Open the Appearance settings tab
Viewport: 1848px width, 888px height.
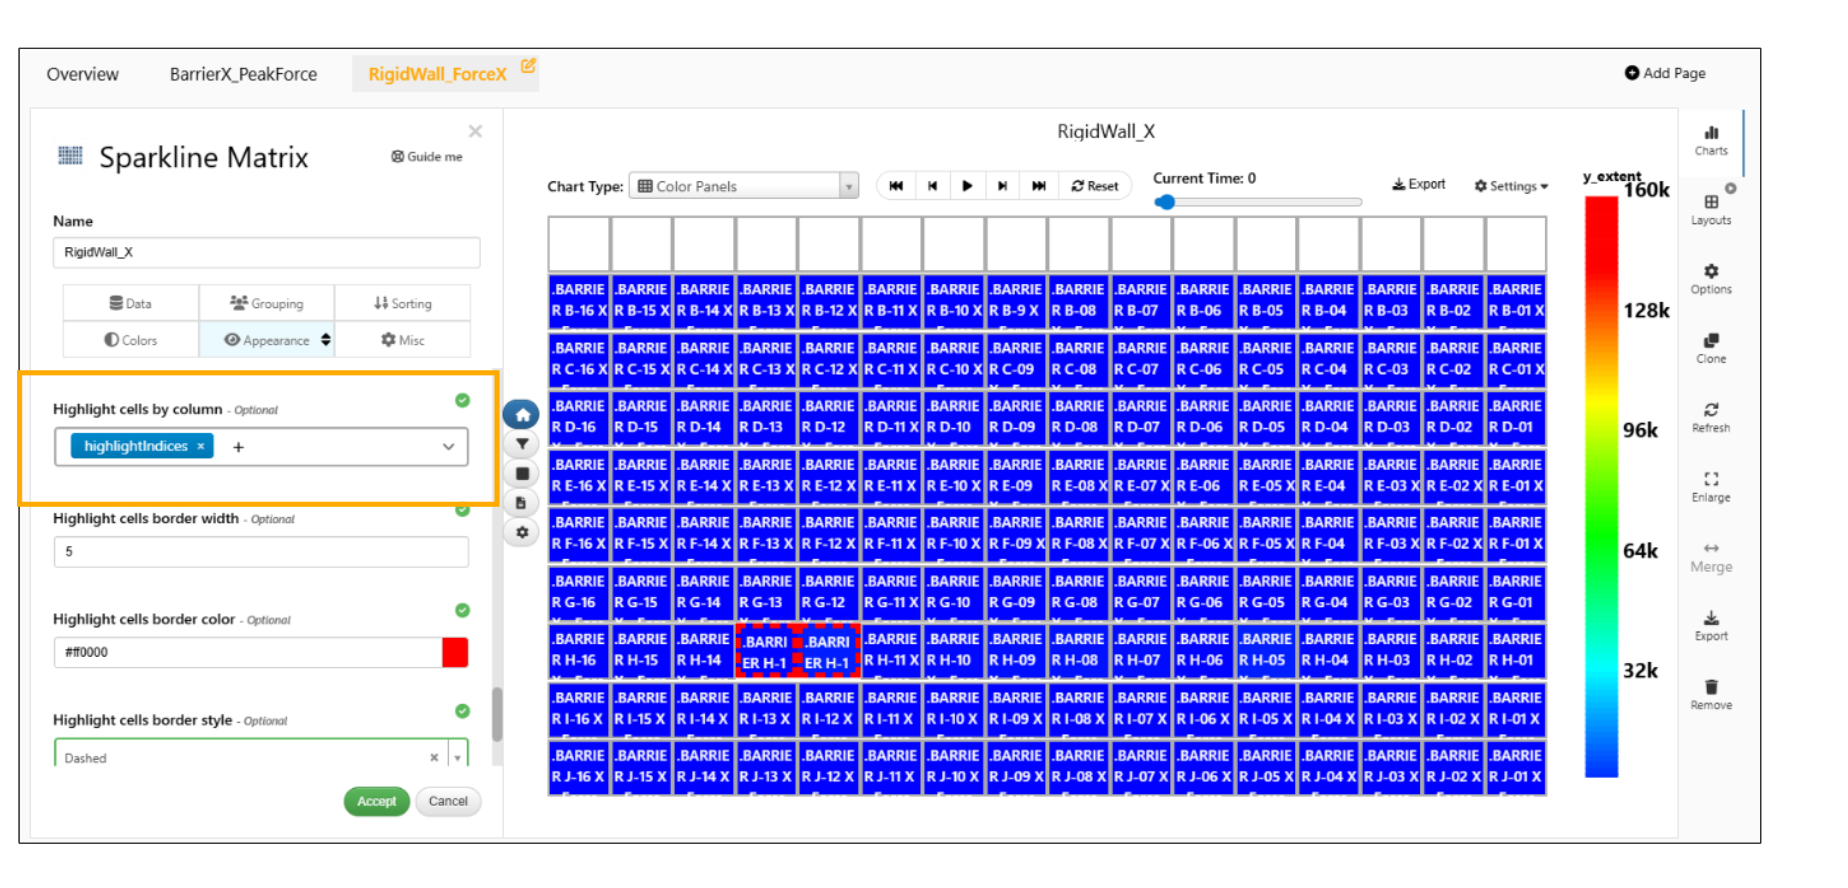(x=267, y=340)
